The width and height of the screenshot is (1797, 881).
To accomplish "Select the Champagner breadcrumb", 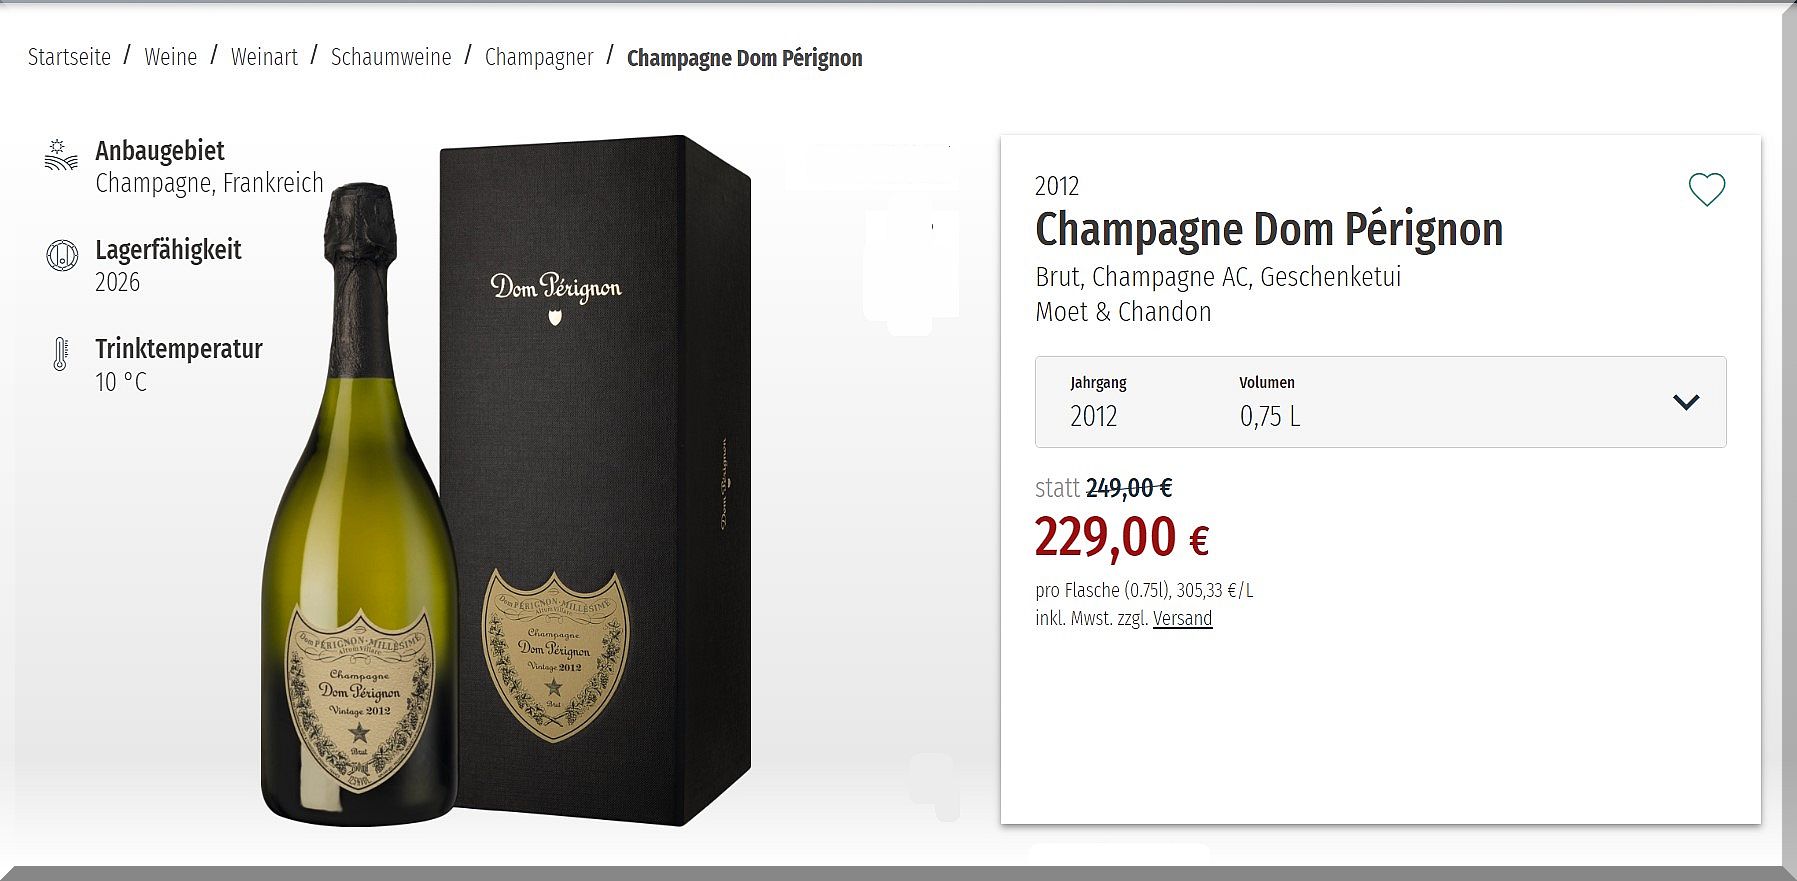I will [x=539, y=57].
